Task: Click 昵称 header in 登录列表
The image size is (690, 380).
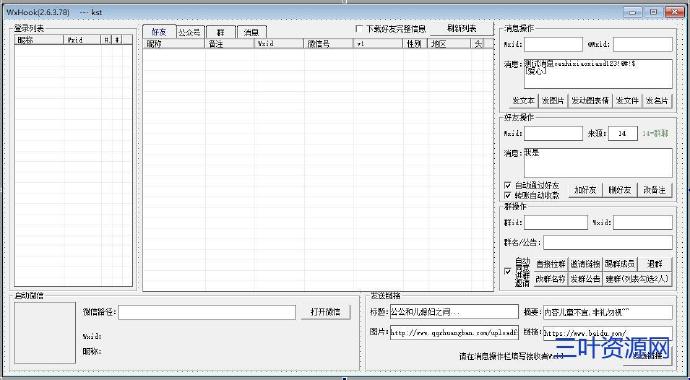Action: coord(40,40)
